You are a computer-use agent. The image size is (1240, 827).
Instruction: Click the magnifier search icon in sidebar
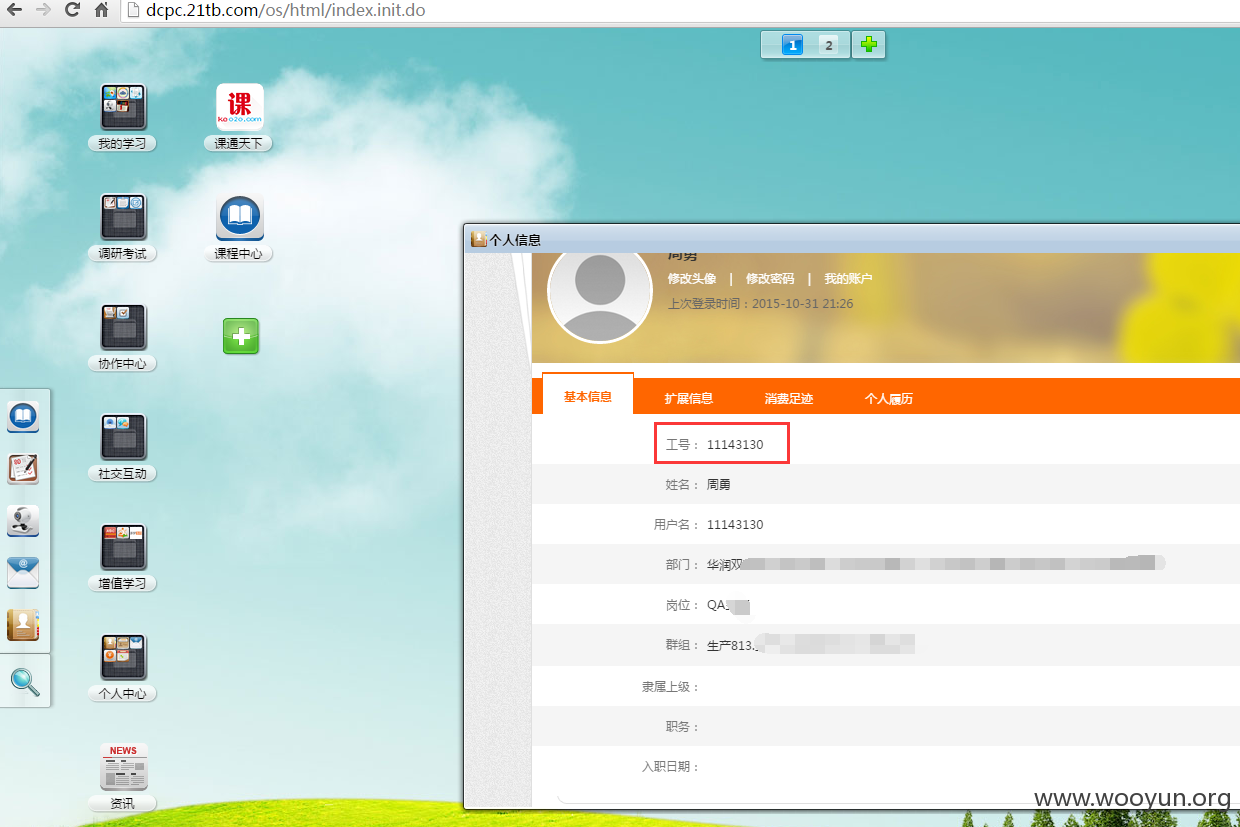tap(25, 682)
